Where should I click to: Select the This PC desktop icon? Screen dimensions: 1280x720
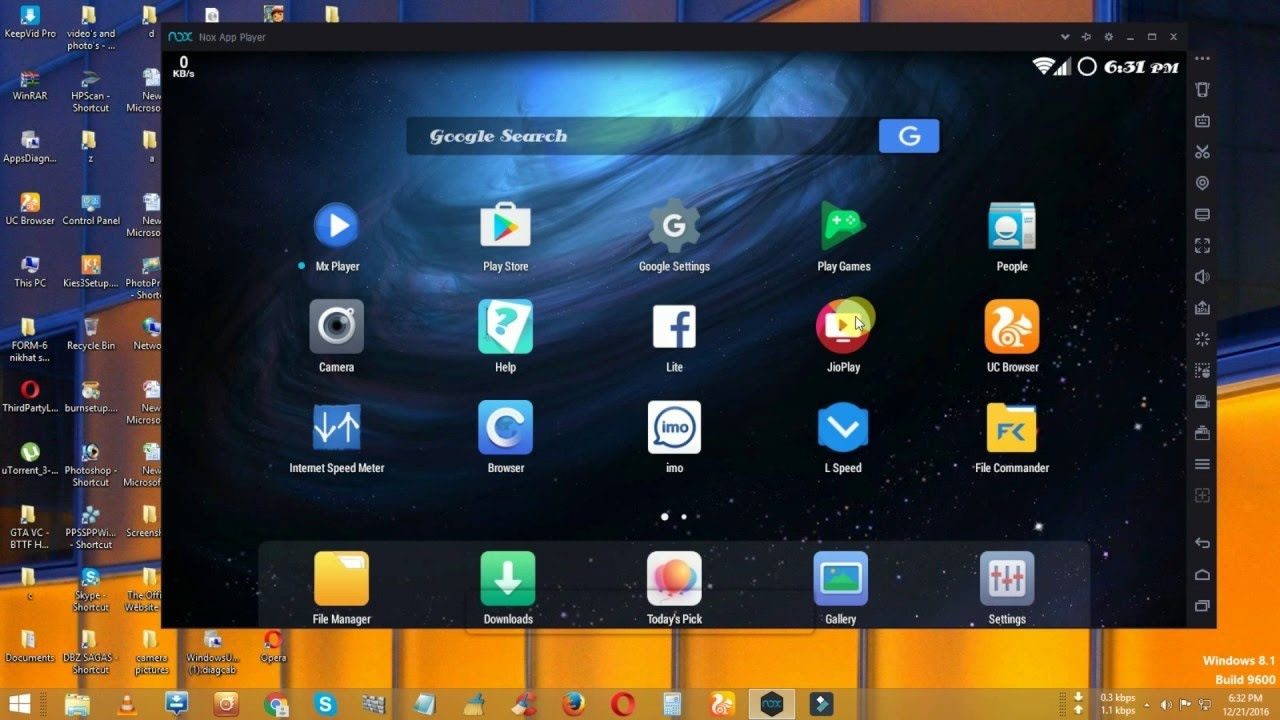30,271
